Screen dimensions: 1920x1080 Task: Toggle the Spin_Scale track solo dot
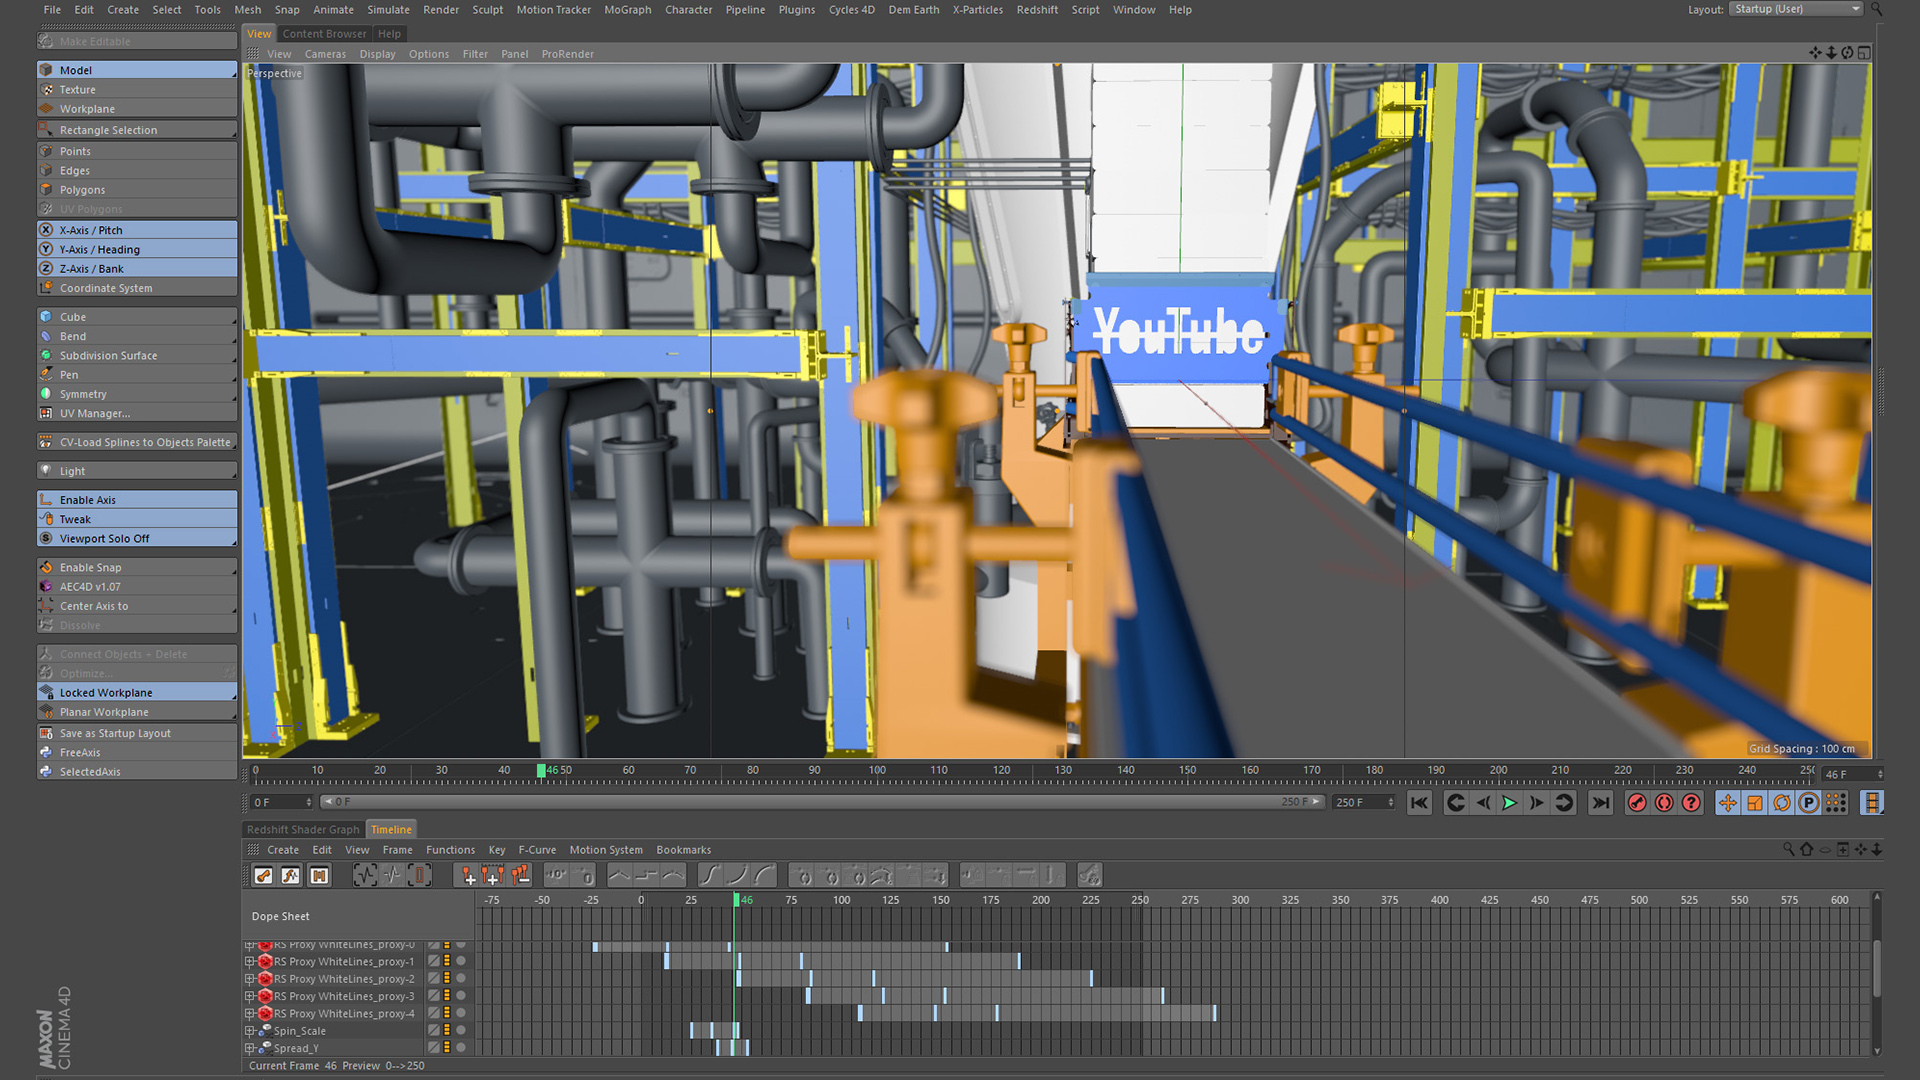pos(461,1030)
